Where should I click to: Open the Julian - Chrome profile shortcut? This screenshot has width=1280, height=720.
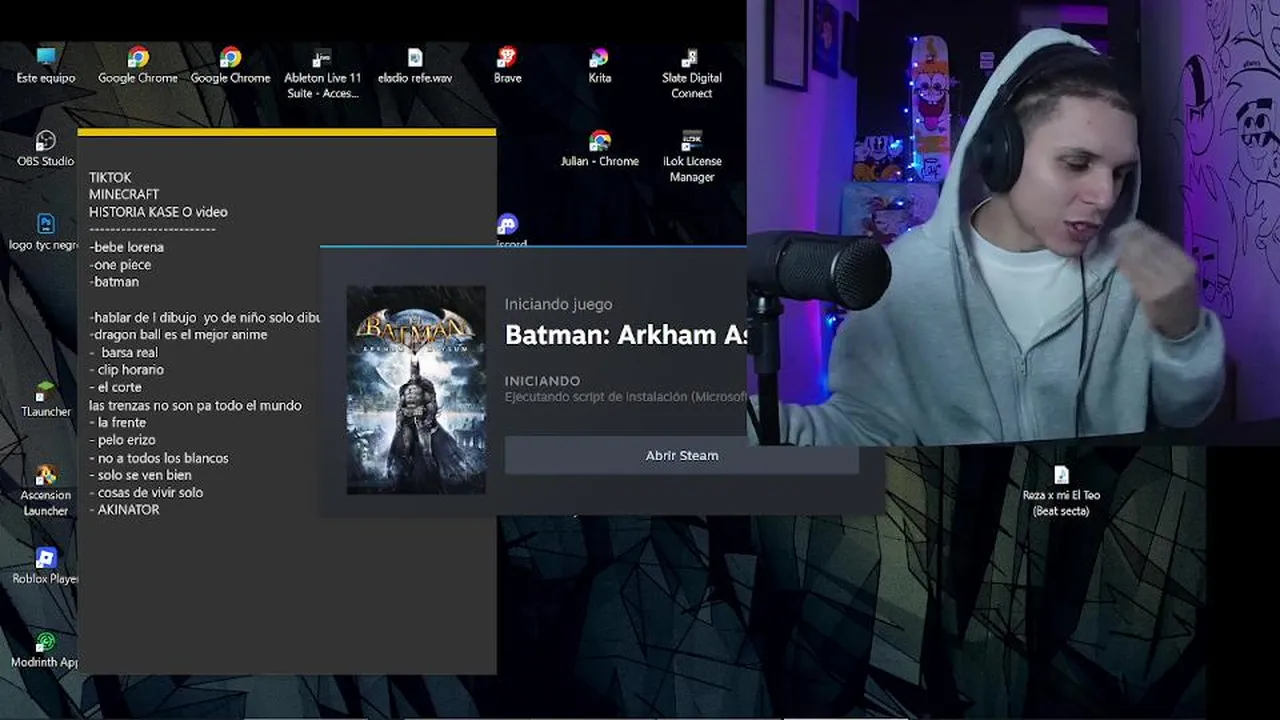599,148
